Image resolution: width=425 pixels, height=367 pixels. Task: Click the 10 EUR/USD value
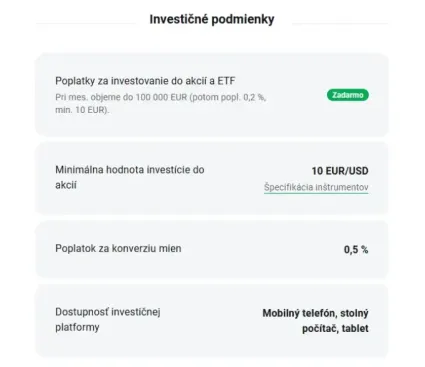[340, 171]
